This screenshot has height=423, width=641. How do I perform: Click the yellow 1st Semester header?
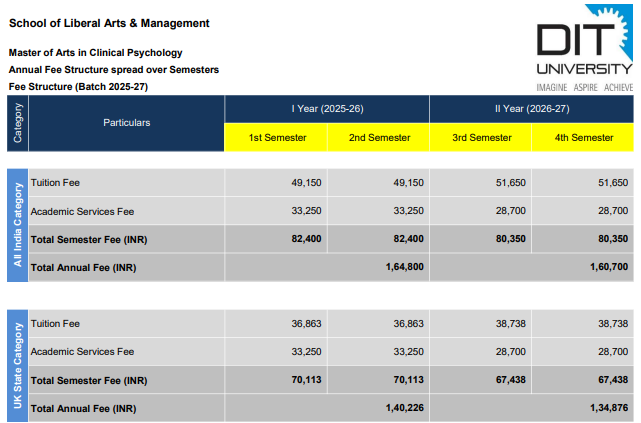click(x=277, y=137)
